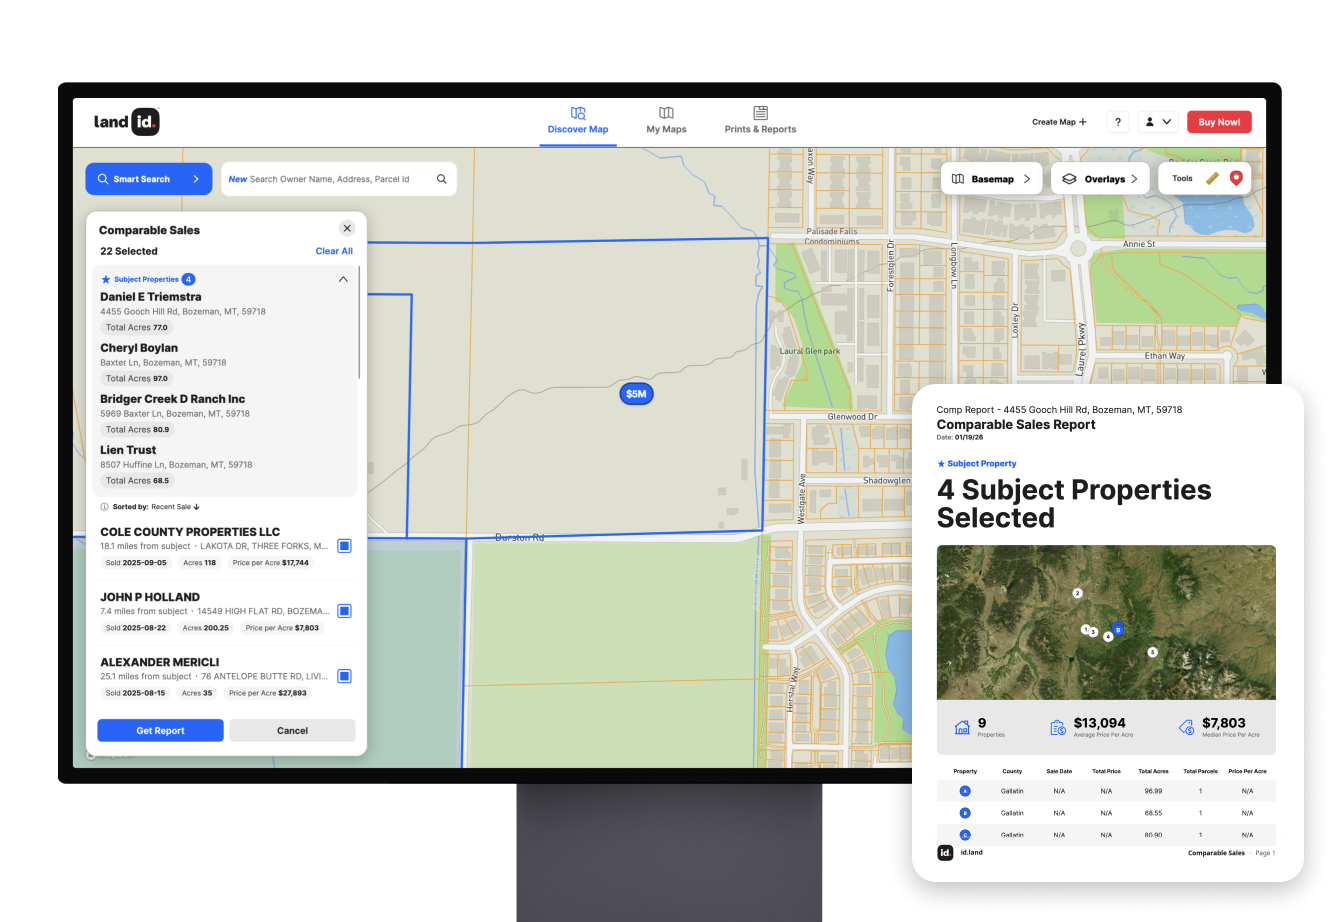Click the magnifier icon in search box
1340x922 pixels.
[x=442, y=179]
